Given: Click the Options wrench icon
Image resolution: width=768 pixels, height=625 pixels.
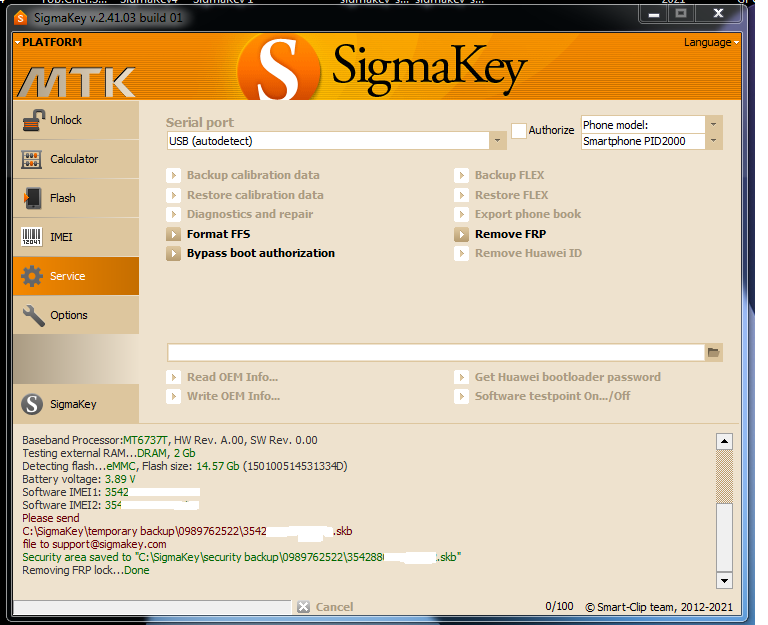Looking at the screenshot, I should tap(33, 315).
